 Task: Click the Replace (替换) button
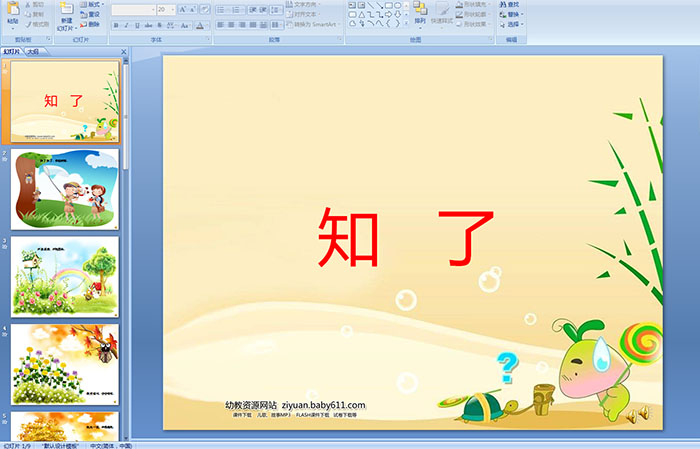pyautogui.click(x=511, y=14)
